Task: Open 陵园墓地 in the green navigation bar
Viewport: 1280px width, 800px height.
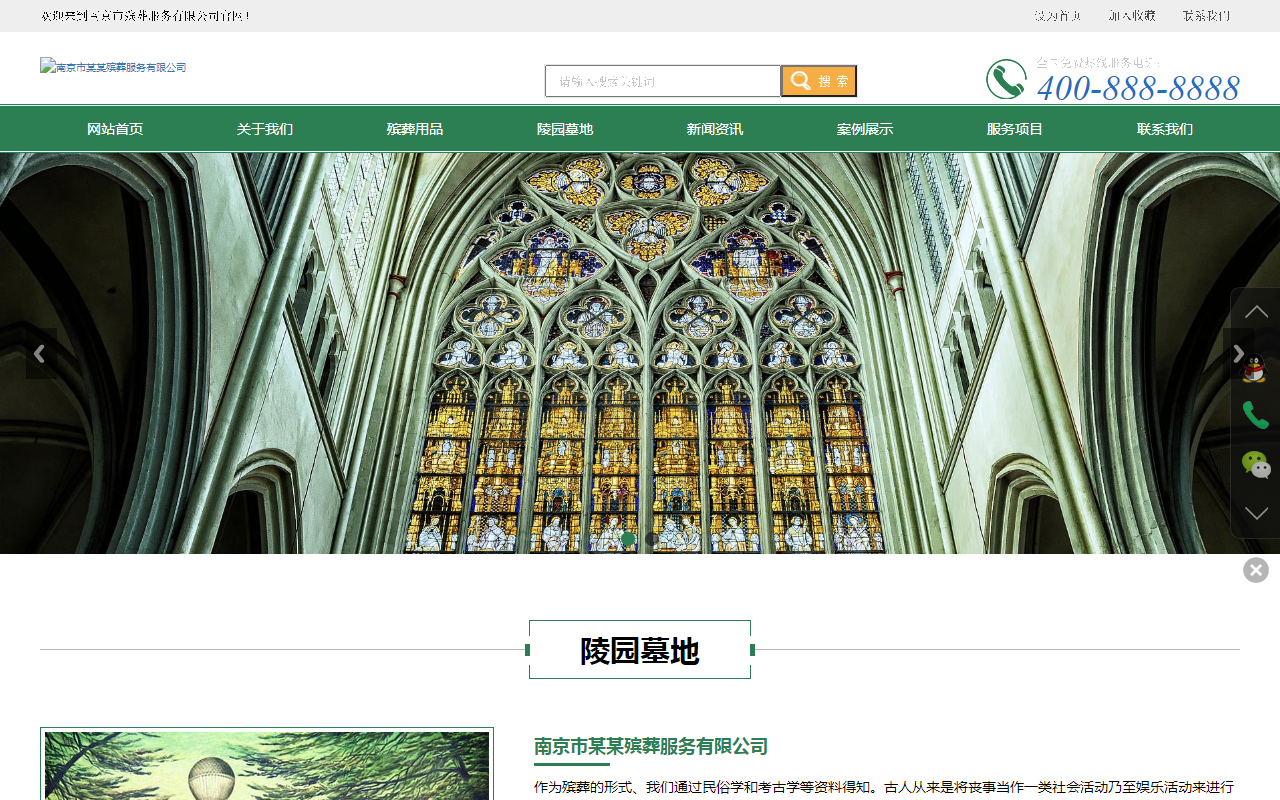Action: click(x=565, y=129)
